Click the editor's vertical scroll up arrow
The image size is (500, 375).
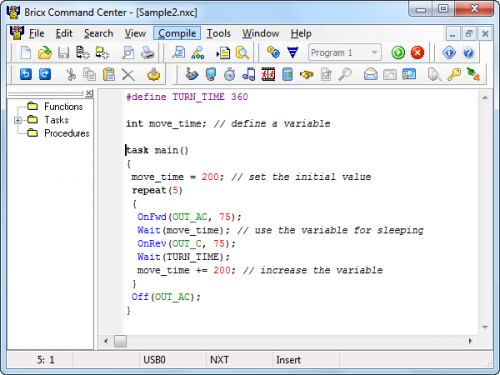point(485,98)
